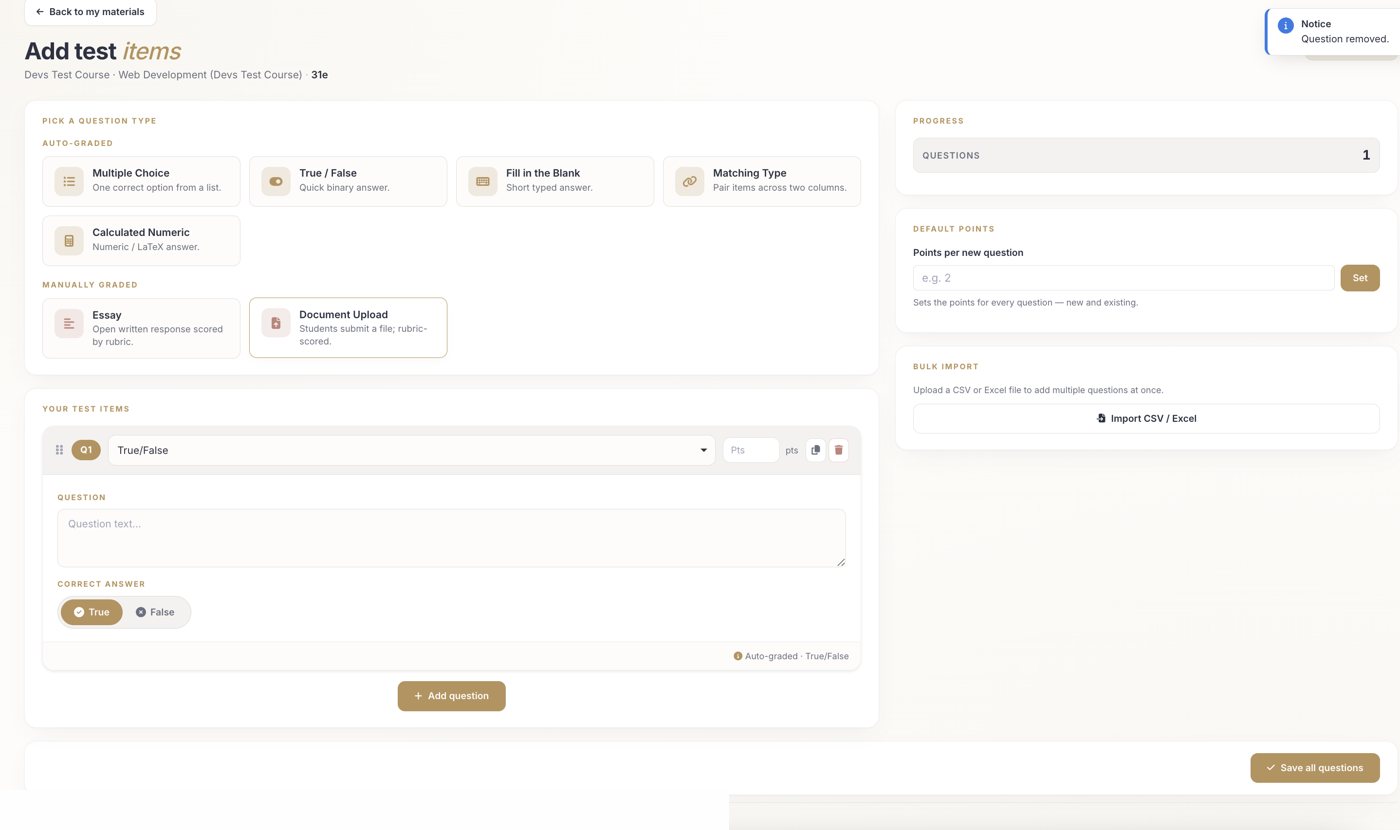This screenshot has height=830, width=1400.
Task: Click the Document Upload file icon
Action: point(276,323)
